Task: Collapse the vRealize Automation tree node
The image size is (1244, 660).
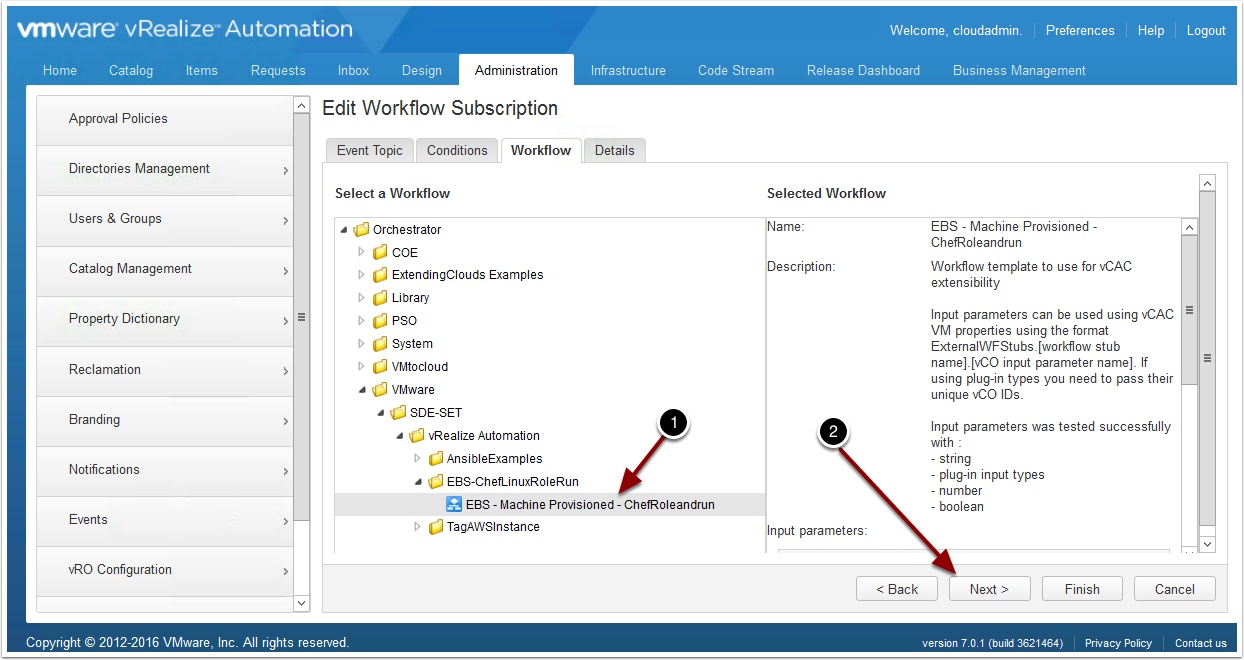Action: tap(399, 436)
